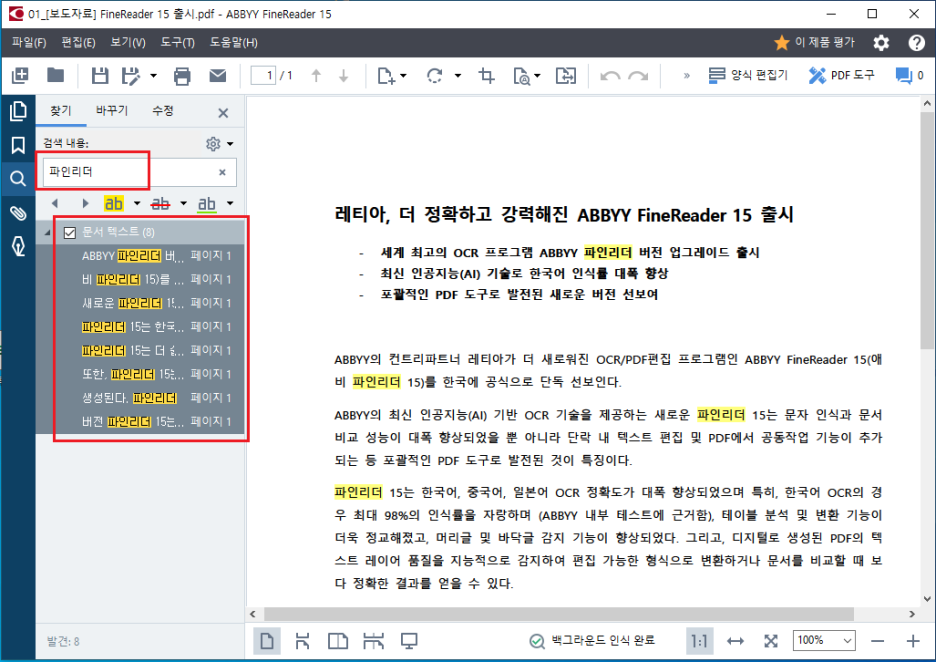Open rotate pages dropdown arrow
The height and width of the screenshot is (662, 936).
pyautogui.click(x=458, y=76)
